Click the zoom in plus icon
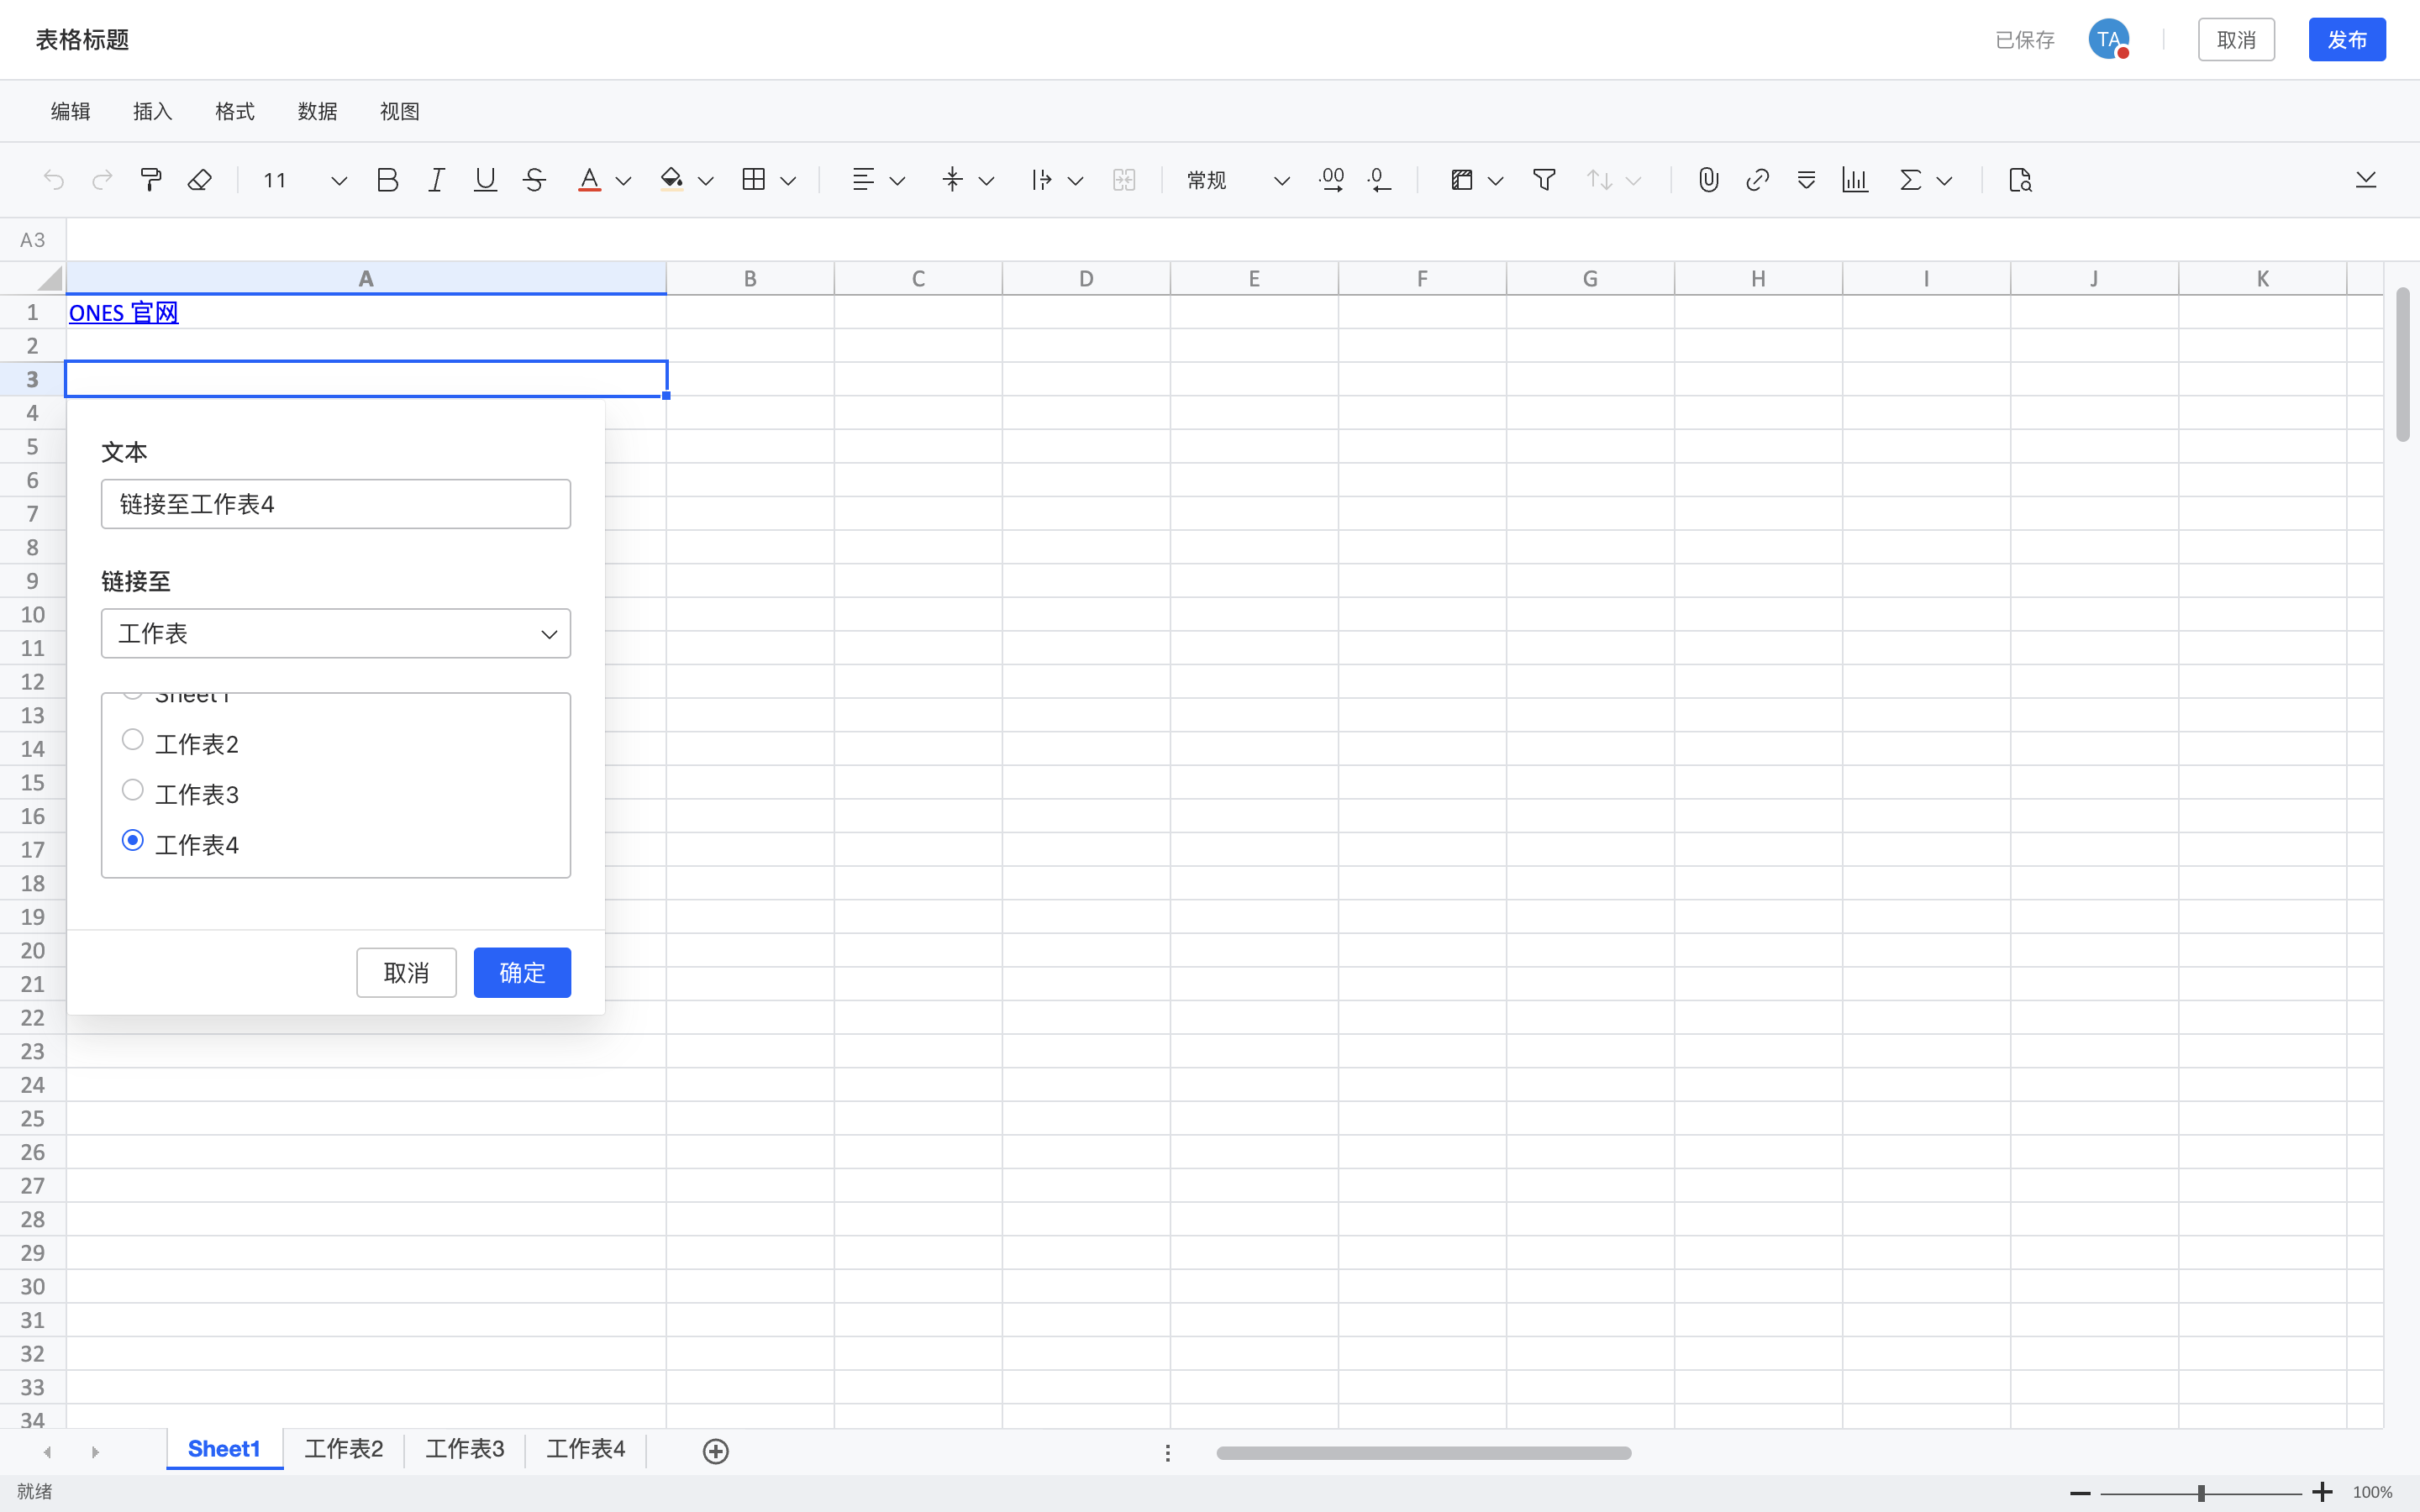 pyautogui.click(x=2322, y=1492)
